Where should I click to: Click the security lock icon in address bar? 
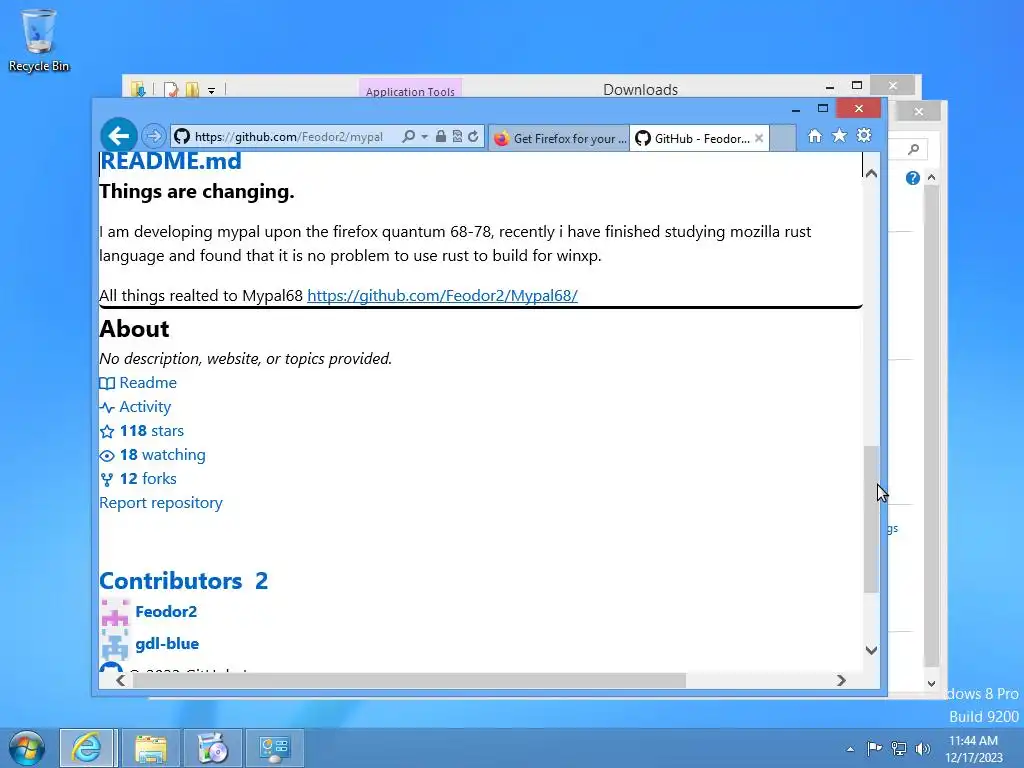pyautogui.click(x=441, y=136)
